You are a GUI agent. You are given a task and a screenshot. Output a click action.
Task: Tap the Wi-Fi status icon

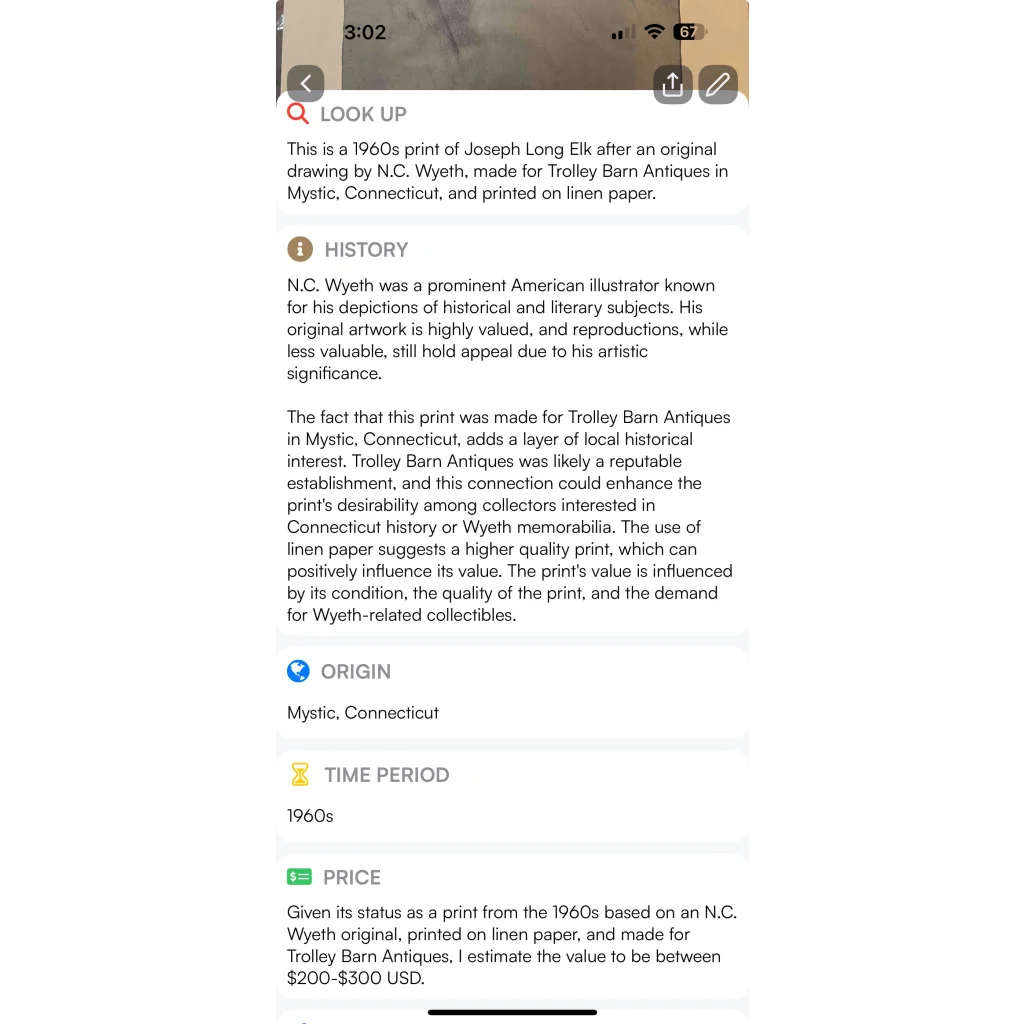click(654, 31)
